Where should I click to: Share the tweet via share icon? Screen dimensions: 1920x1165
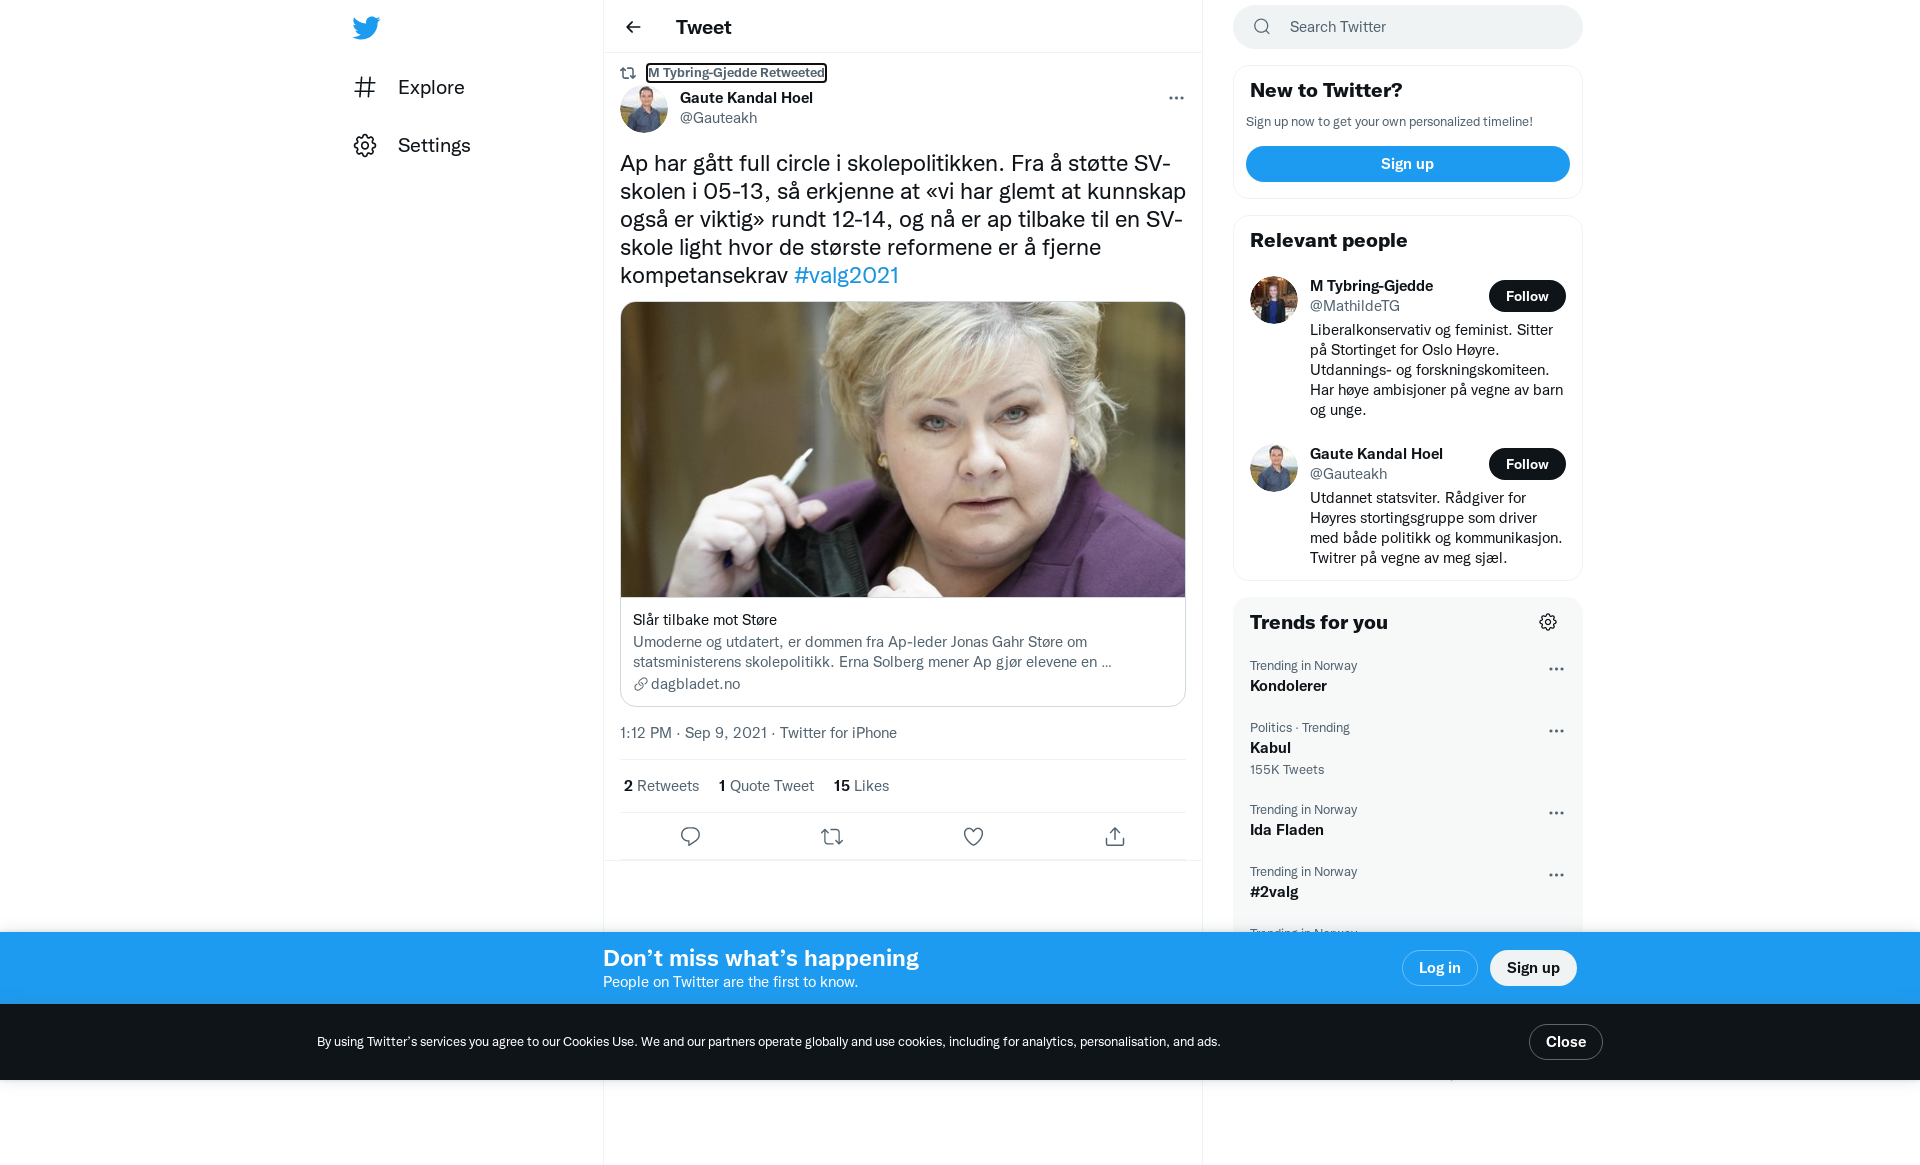[x=1115, y=836]
